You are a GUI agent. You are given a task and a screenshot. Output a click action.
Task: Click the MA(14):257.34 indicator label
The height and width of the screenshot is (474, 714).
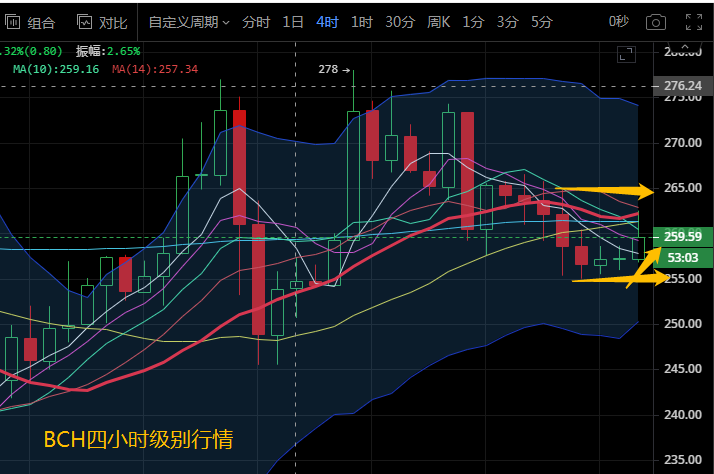click(155, 69)
